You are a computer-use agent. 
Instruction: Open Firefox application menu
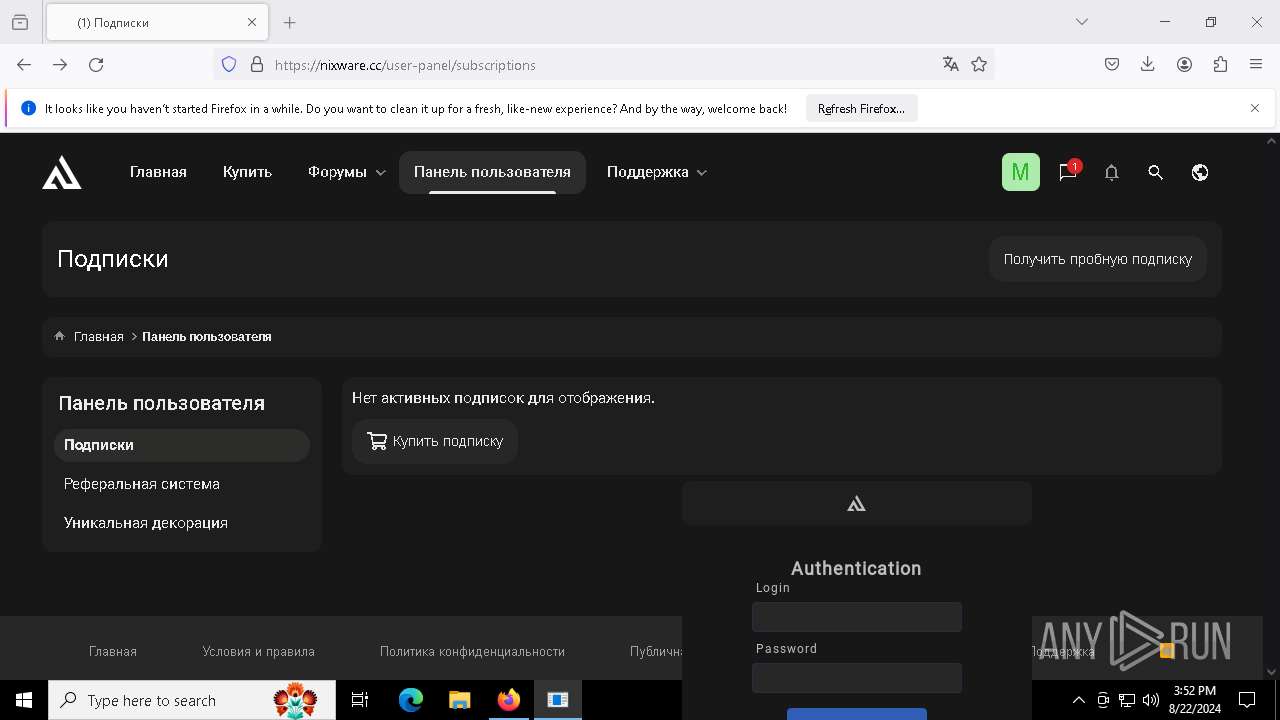pos(1256,64)
